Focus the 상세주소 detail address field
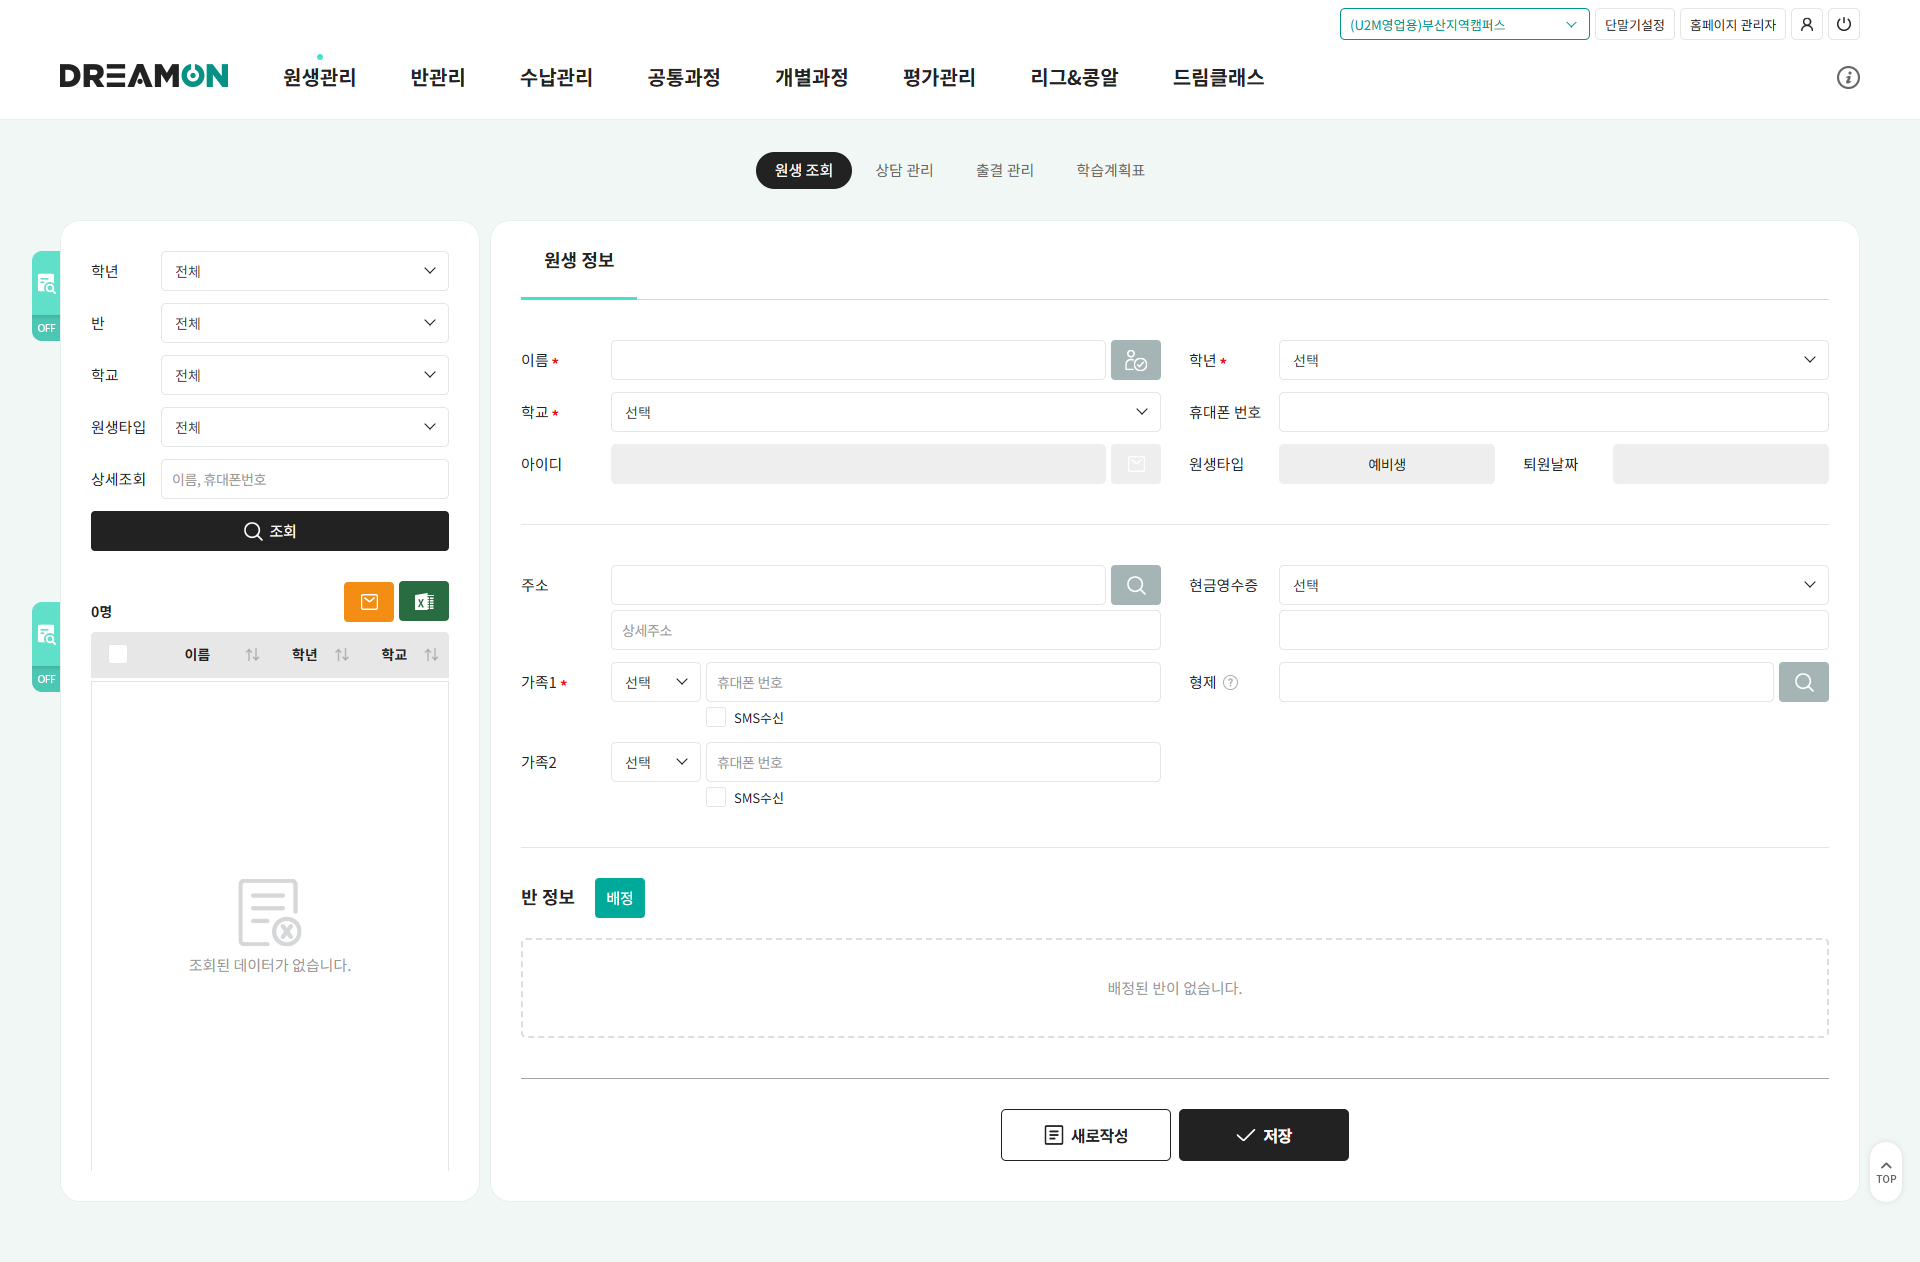The height and width of the screenshot is (1262, 1920). point(886,630)
